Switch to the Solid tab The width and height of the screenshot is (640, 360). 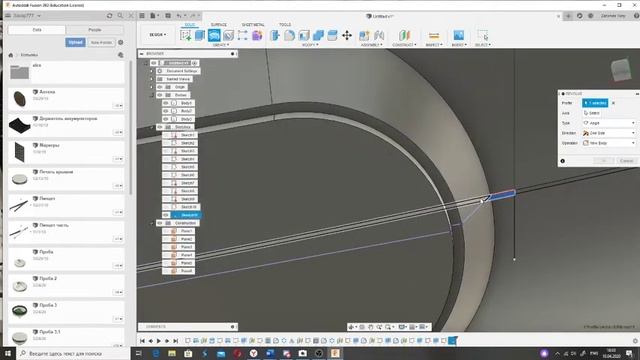[190, 24]
